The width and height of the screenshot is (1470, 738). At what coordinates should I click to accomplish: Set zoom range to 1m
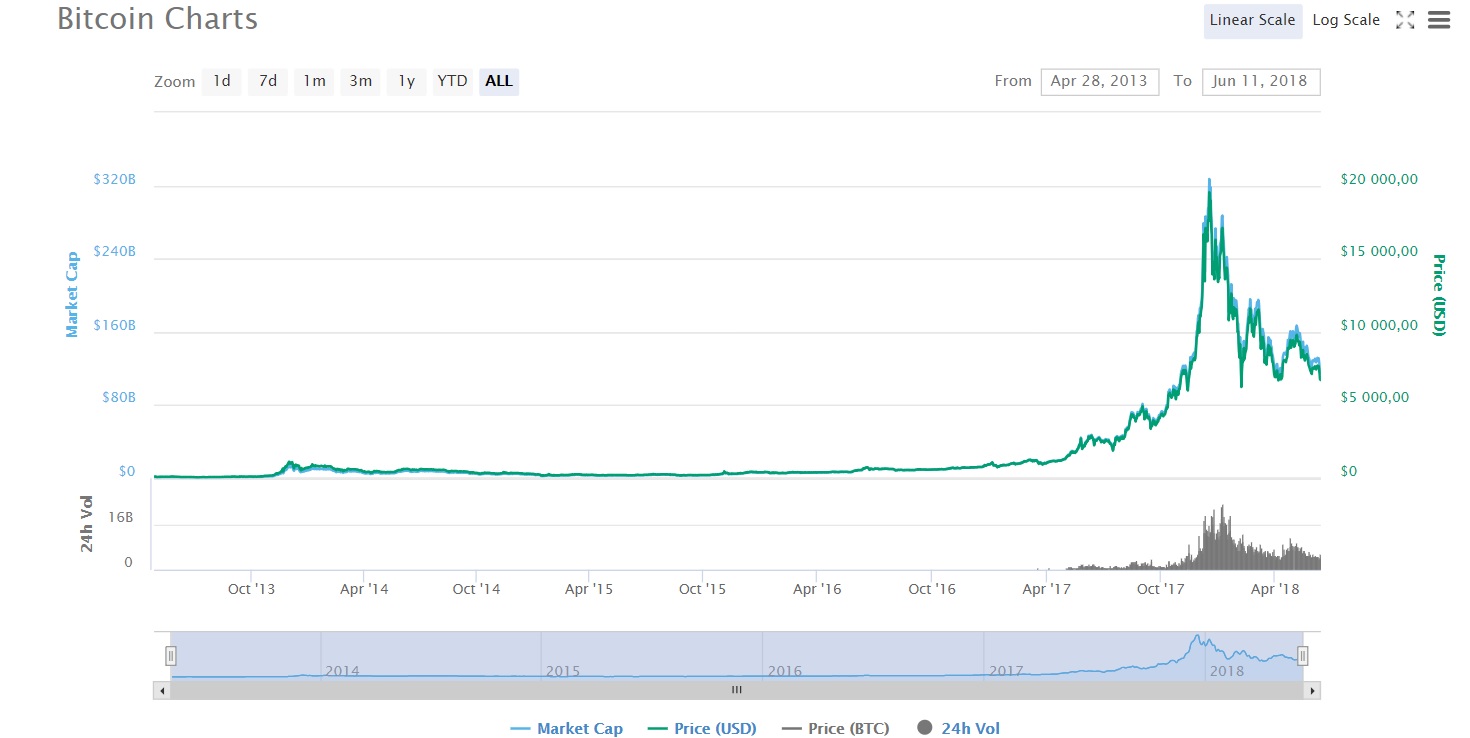(x=314, y=81)
